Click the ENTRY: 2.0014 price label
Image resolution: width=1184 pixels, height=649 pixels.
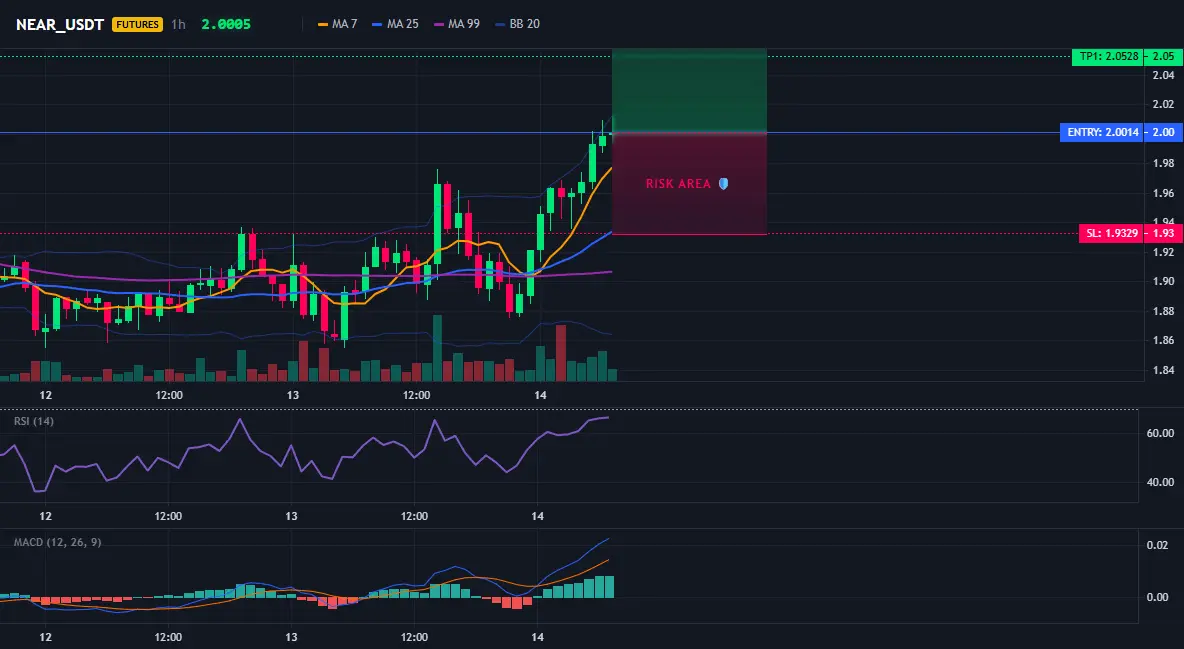coord(1100,132)
